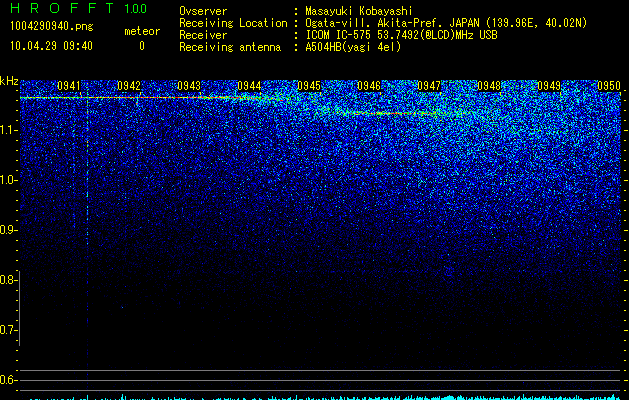Click the 0.9 kHz axis label
Viewport: 629px width, 400px height.
coord(8,230)
